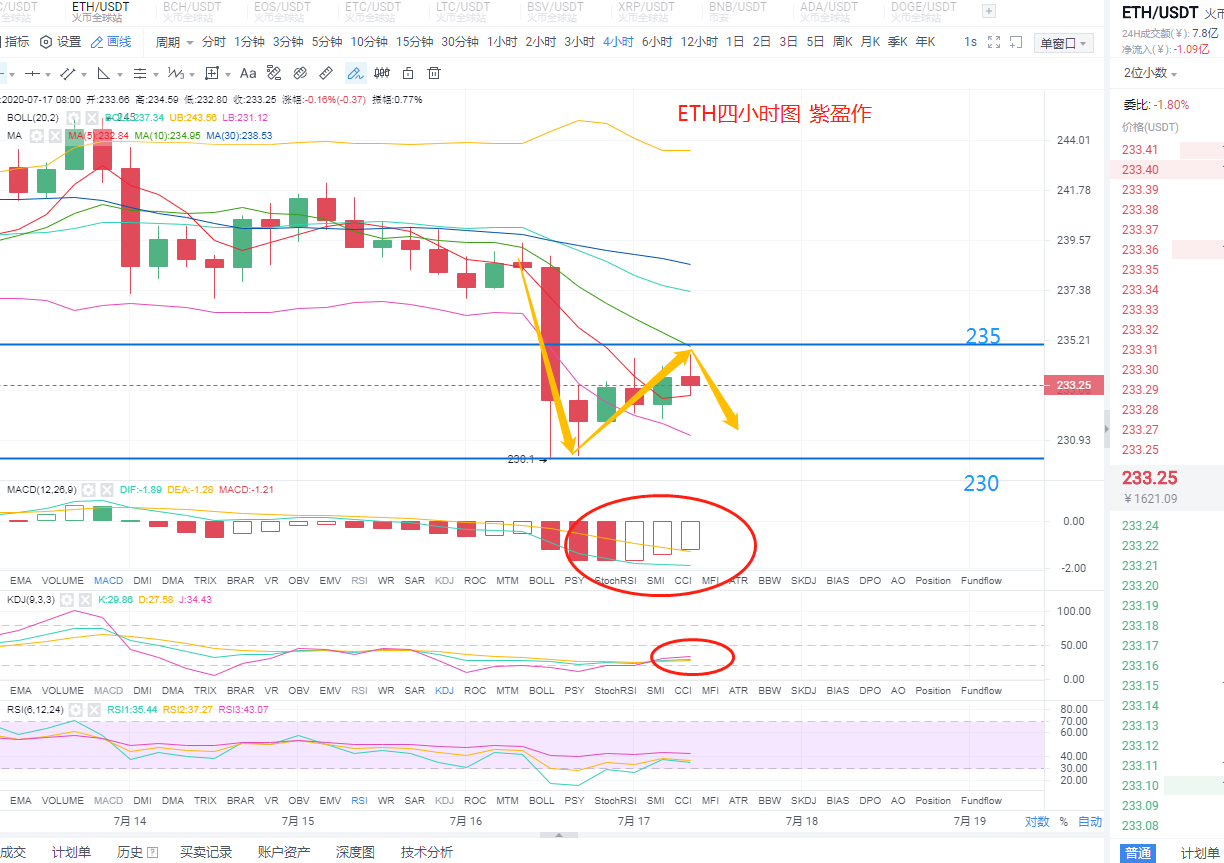Toggle the 自动 auto scale option
The image size is (1224, 863).
tap(1089, 822)
